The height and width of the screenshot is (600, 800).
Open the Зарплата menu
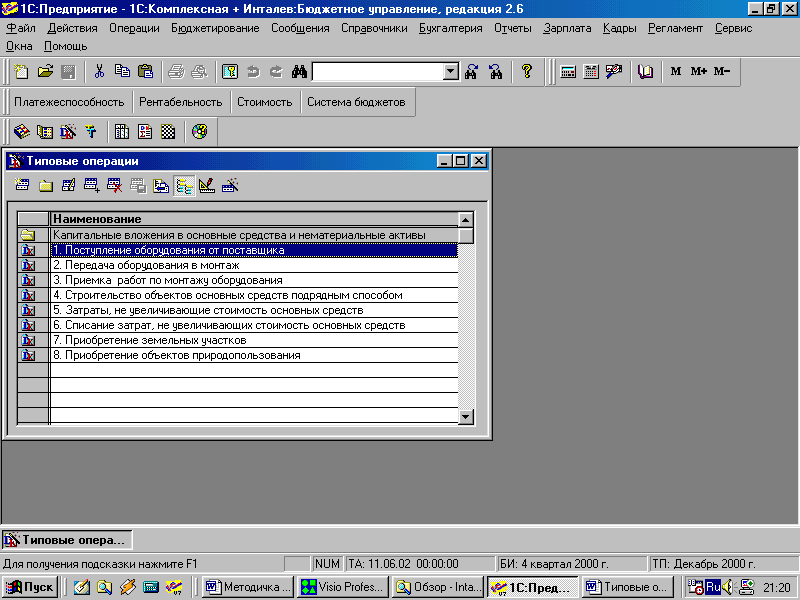coord(567,28)
